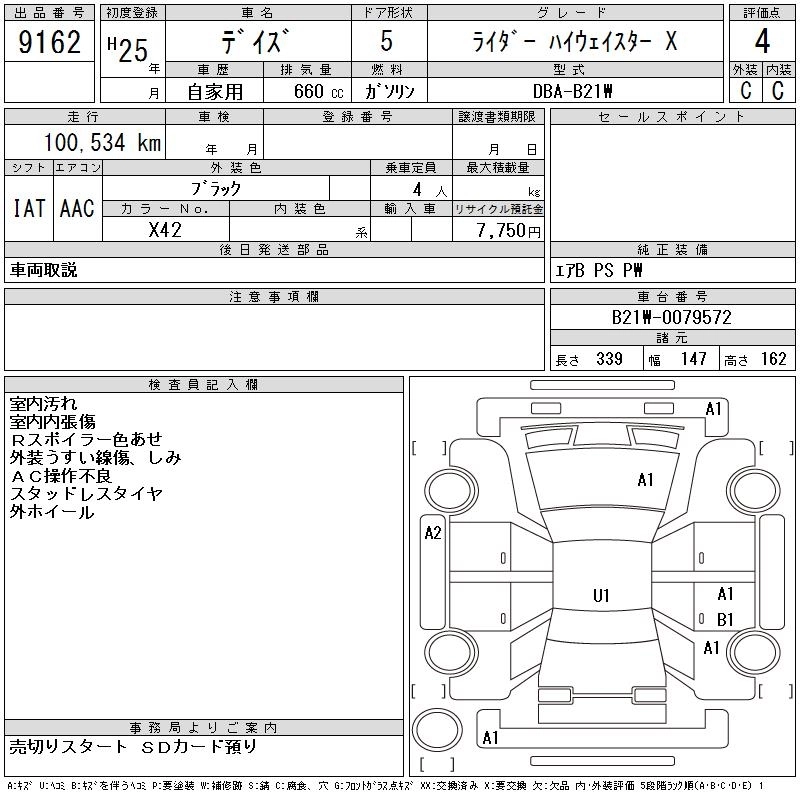Click the mileage 100,534 km field
Image resolution: width=800 pixels, height=800 pixels.
point(85,142)
